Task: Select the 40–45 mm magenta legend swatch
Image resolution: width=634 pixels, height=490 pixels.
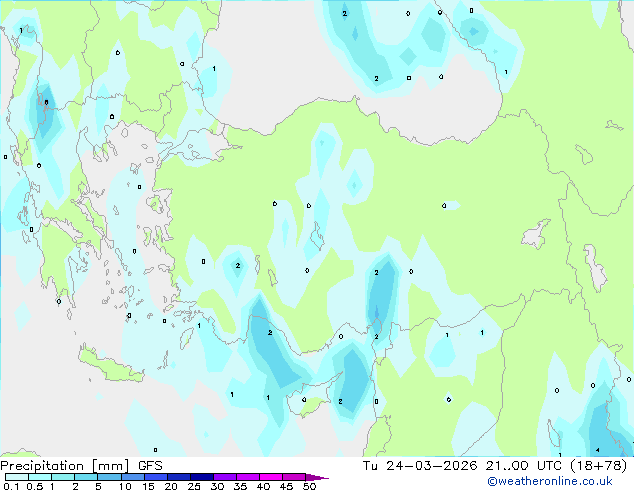Action: 271,477
